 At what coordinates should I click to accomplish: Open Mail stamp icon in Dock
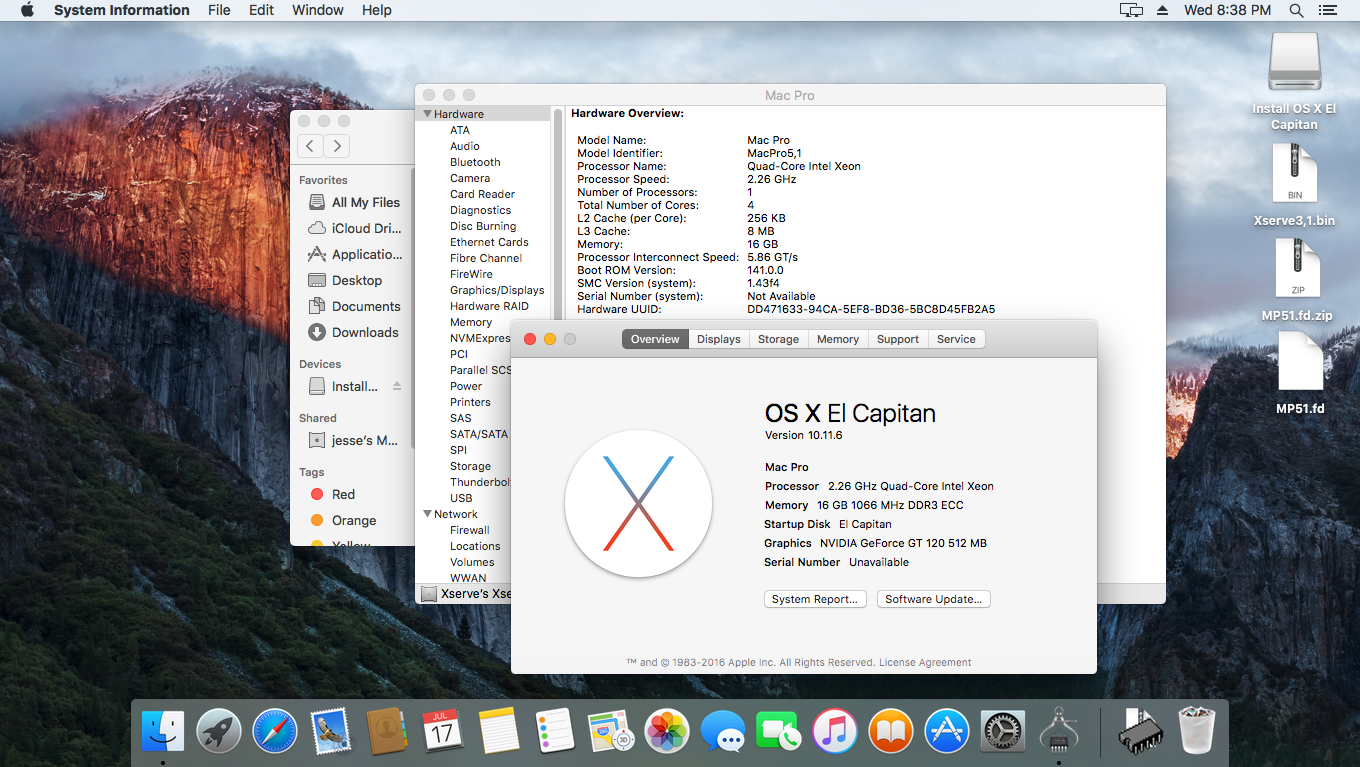[x=330, y=731]
